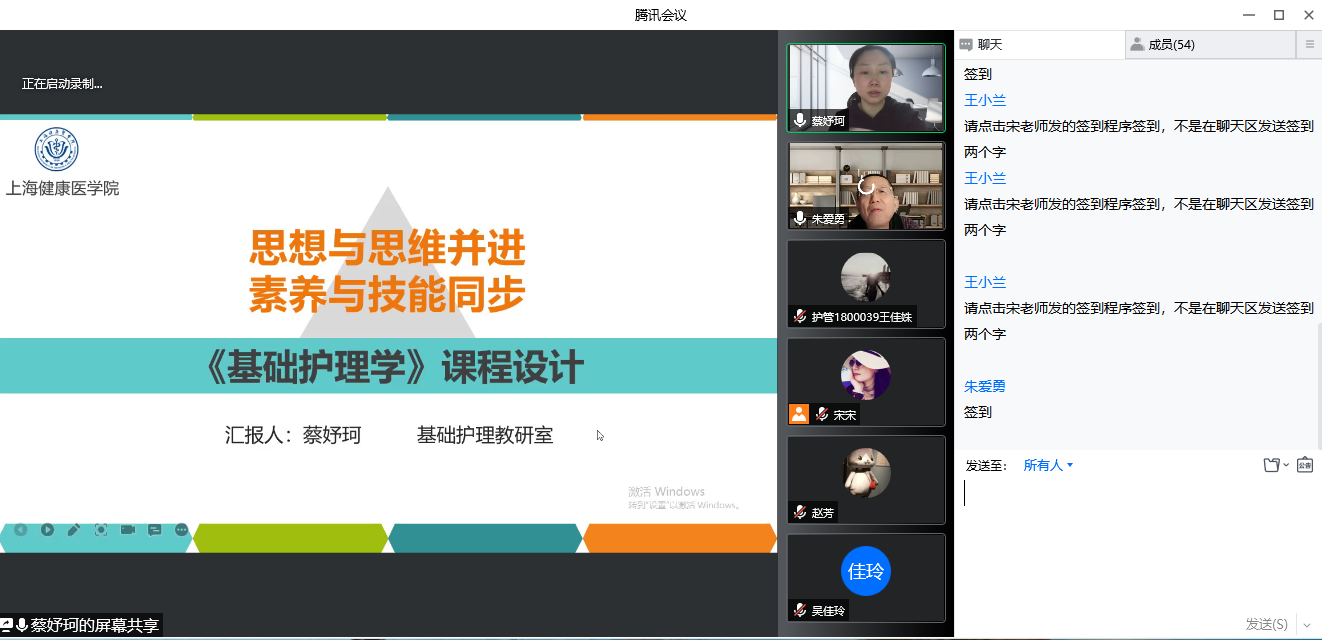This screenshot has width=1322, height=640.
Task: Click inside the chat message input box
Action: (x=1130, y=540)
